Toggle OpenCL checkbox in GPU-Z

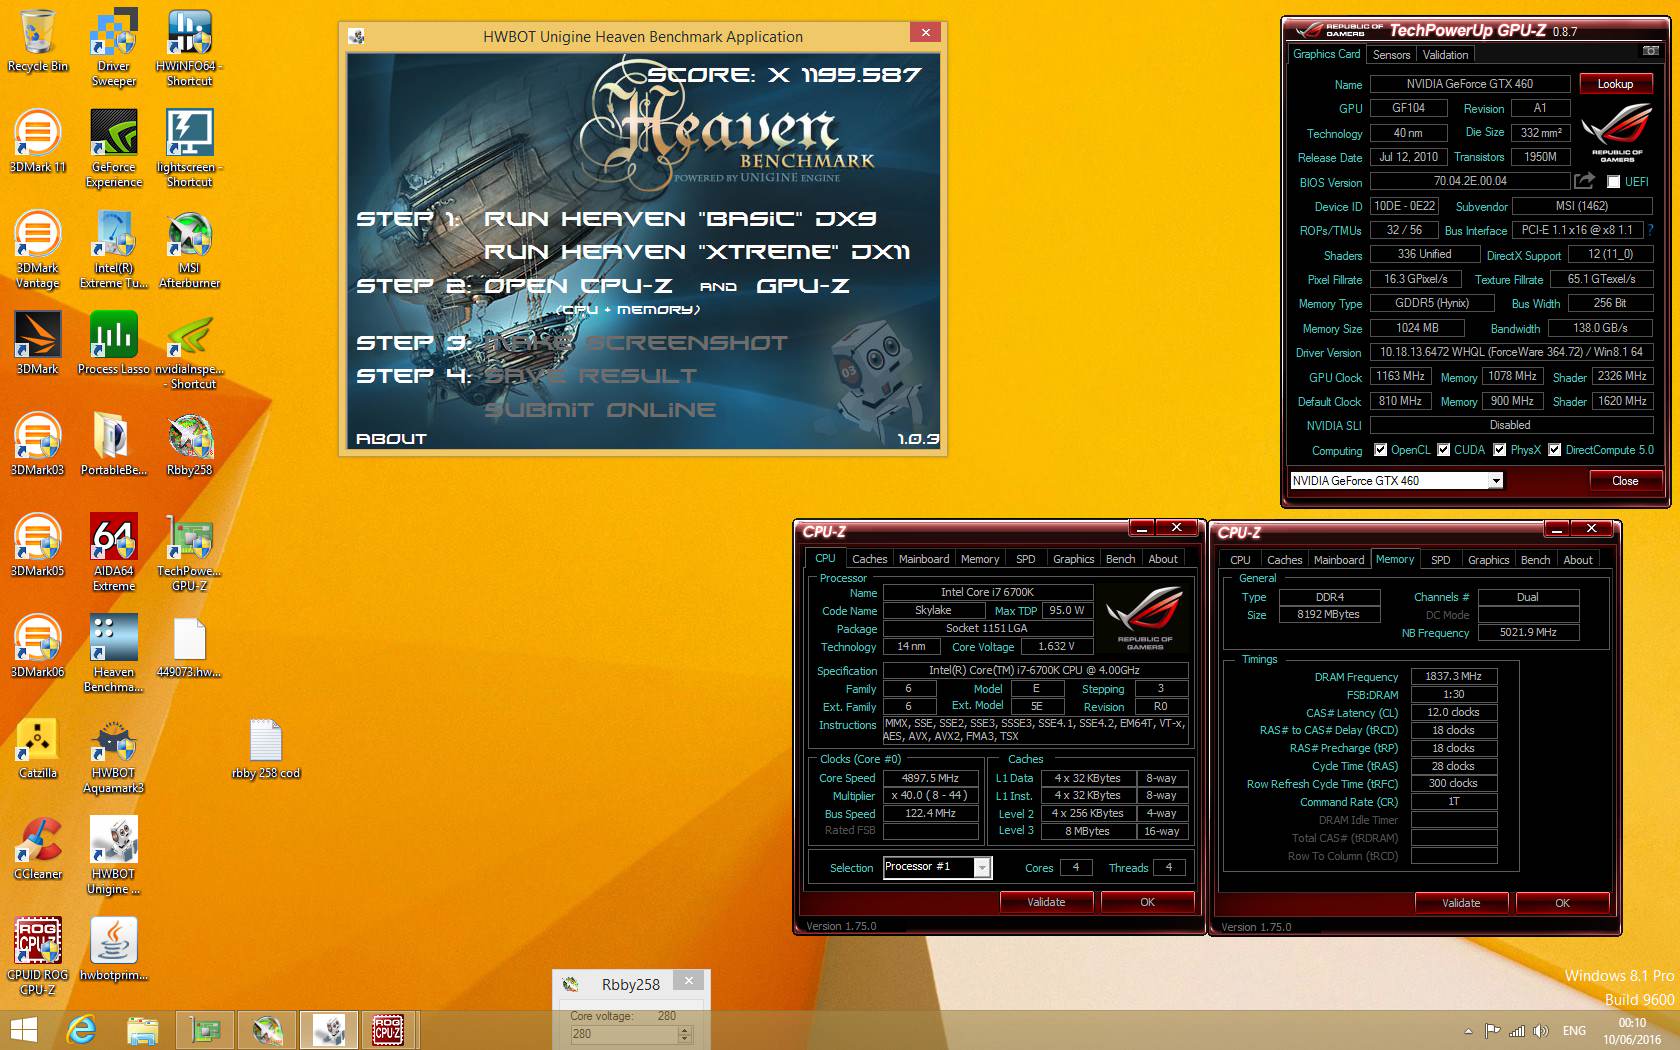point(1380,450)
